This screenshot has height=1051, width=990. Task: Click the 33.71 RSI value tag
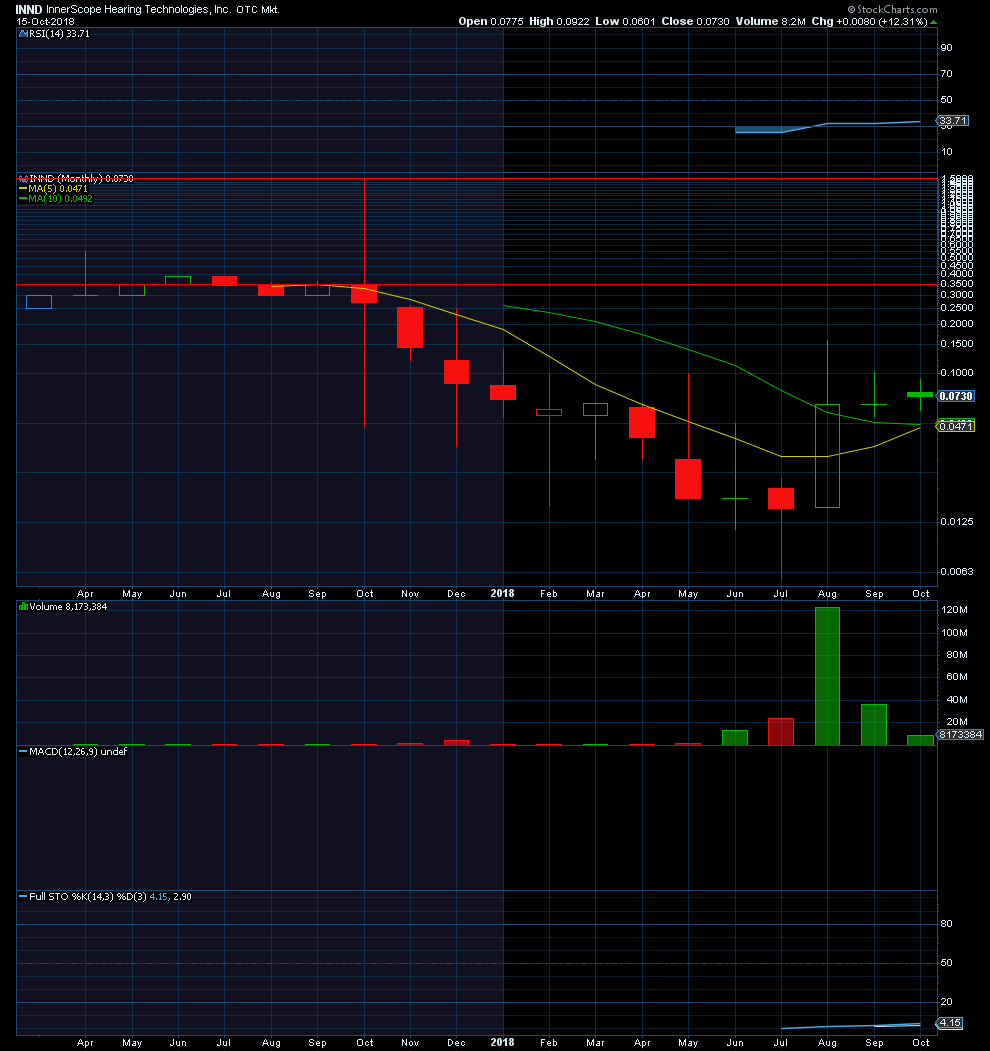coord(952,121)
